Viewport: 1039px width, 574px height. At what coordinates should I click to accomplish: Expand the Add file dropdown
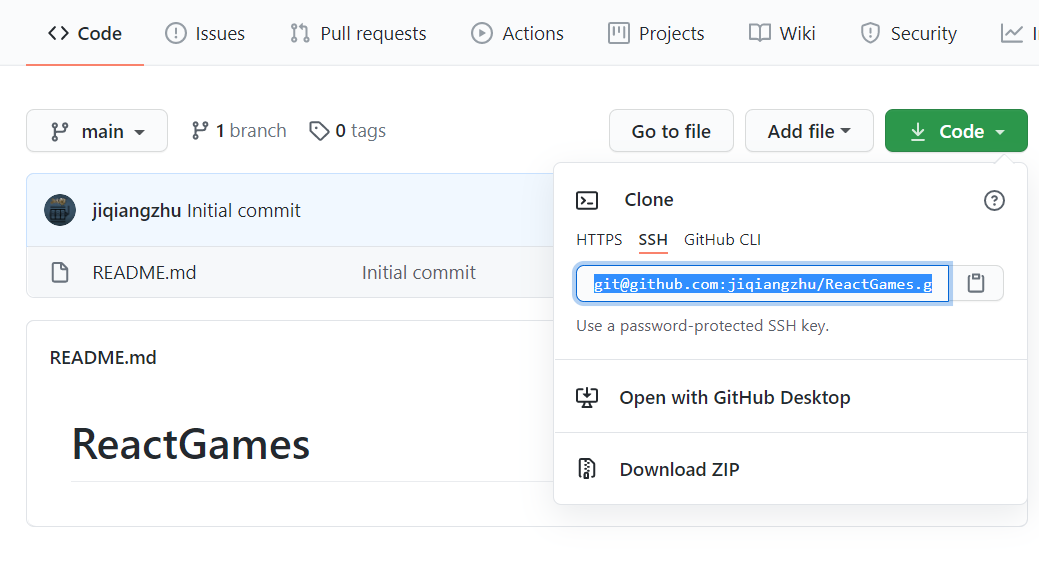(809, 131)
